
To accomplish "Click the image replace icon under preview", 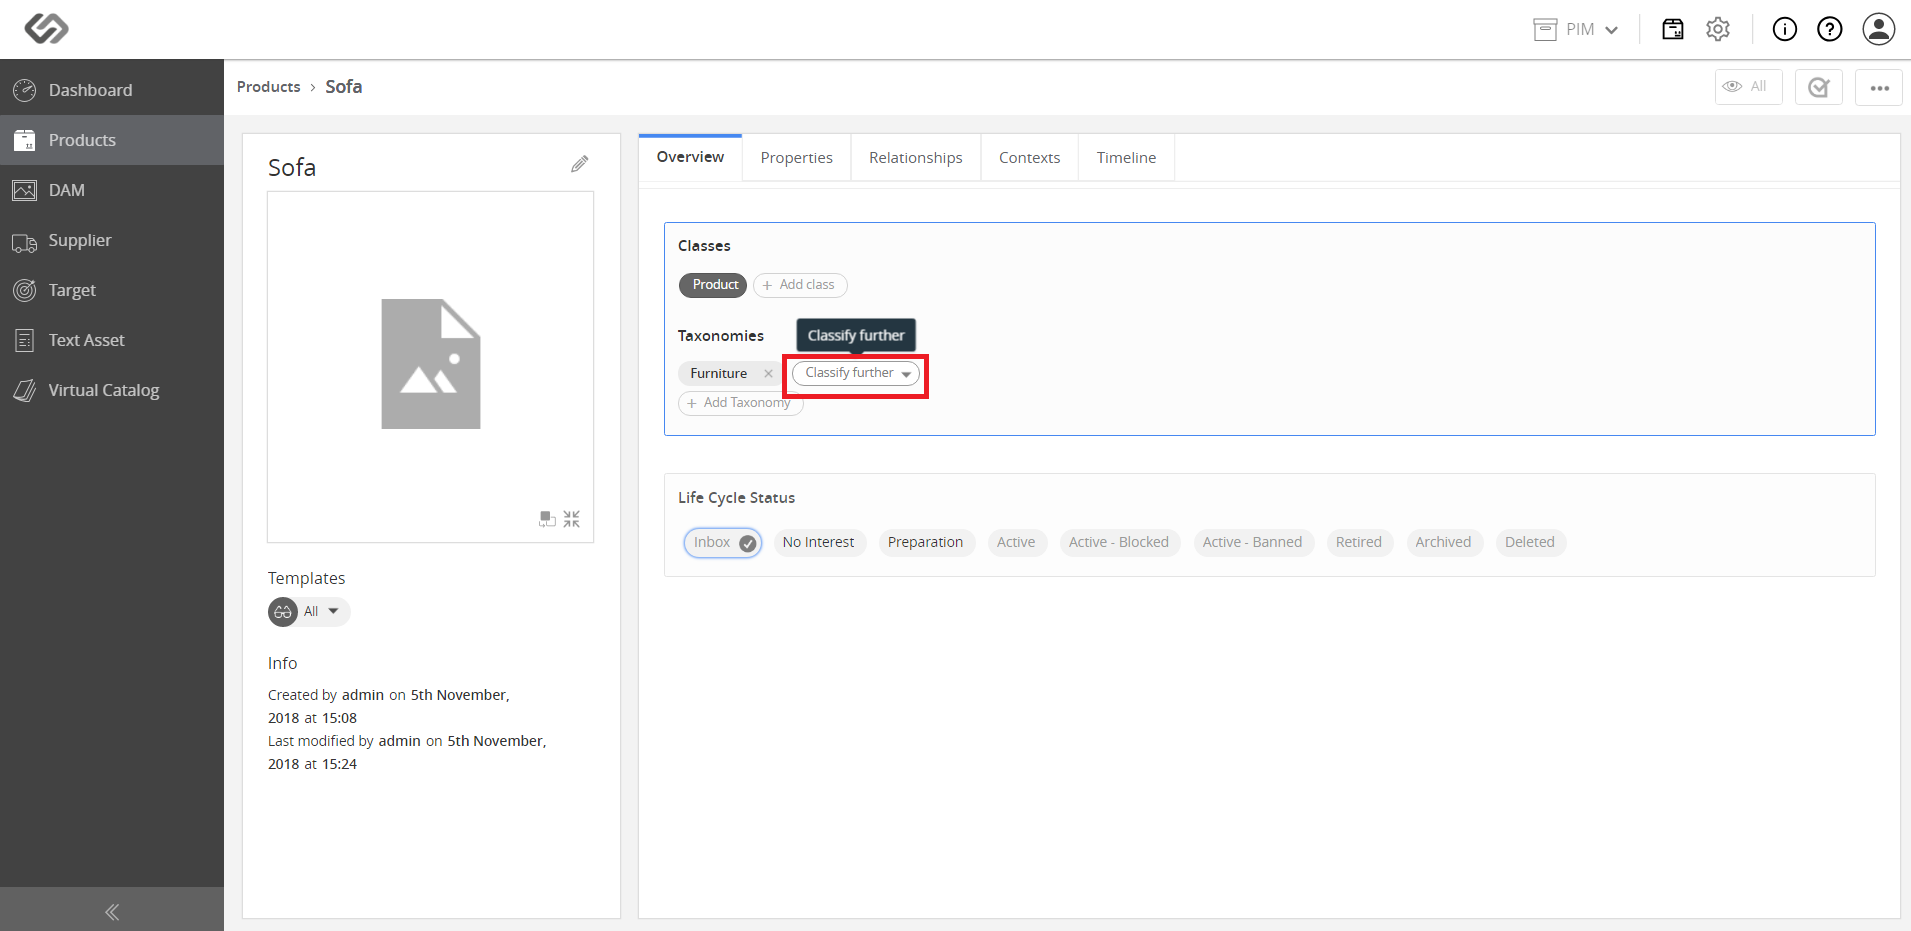I will click(547, 519).
